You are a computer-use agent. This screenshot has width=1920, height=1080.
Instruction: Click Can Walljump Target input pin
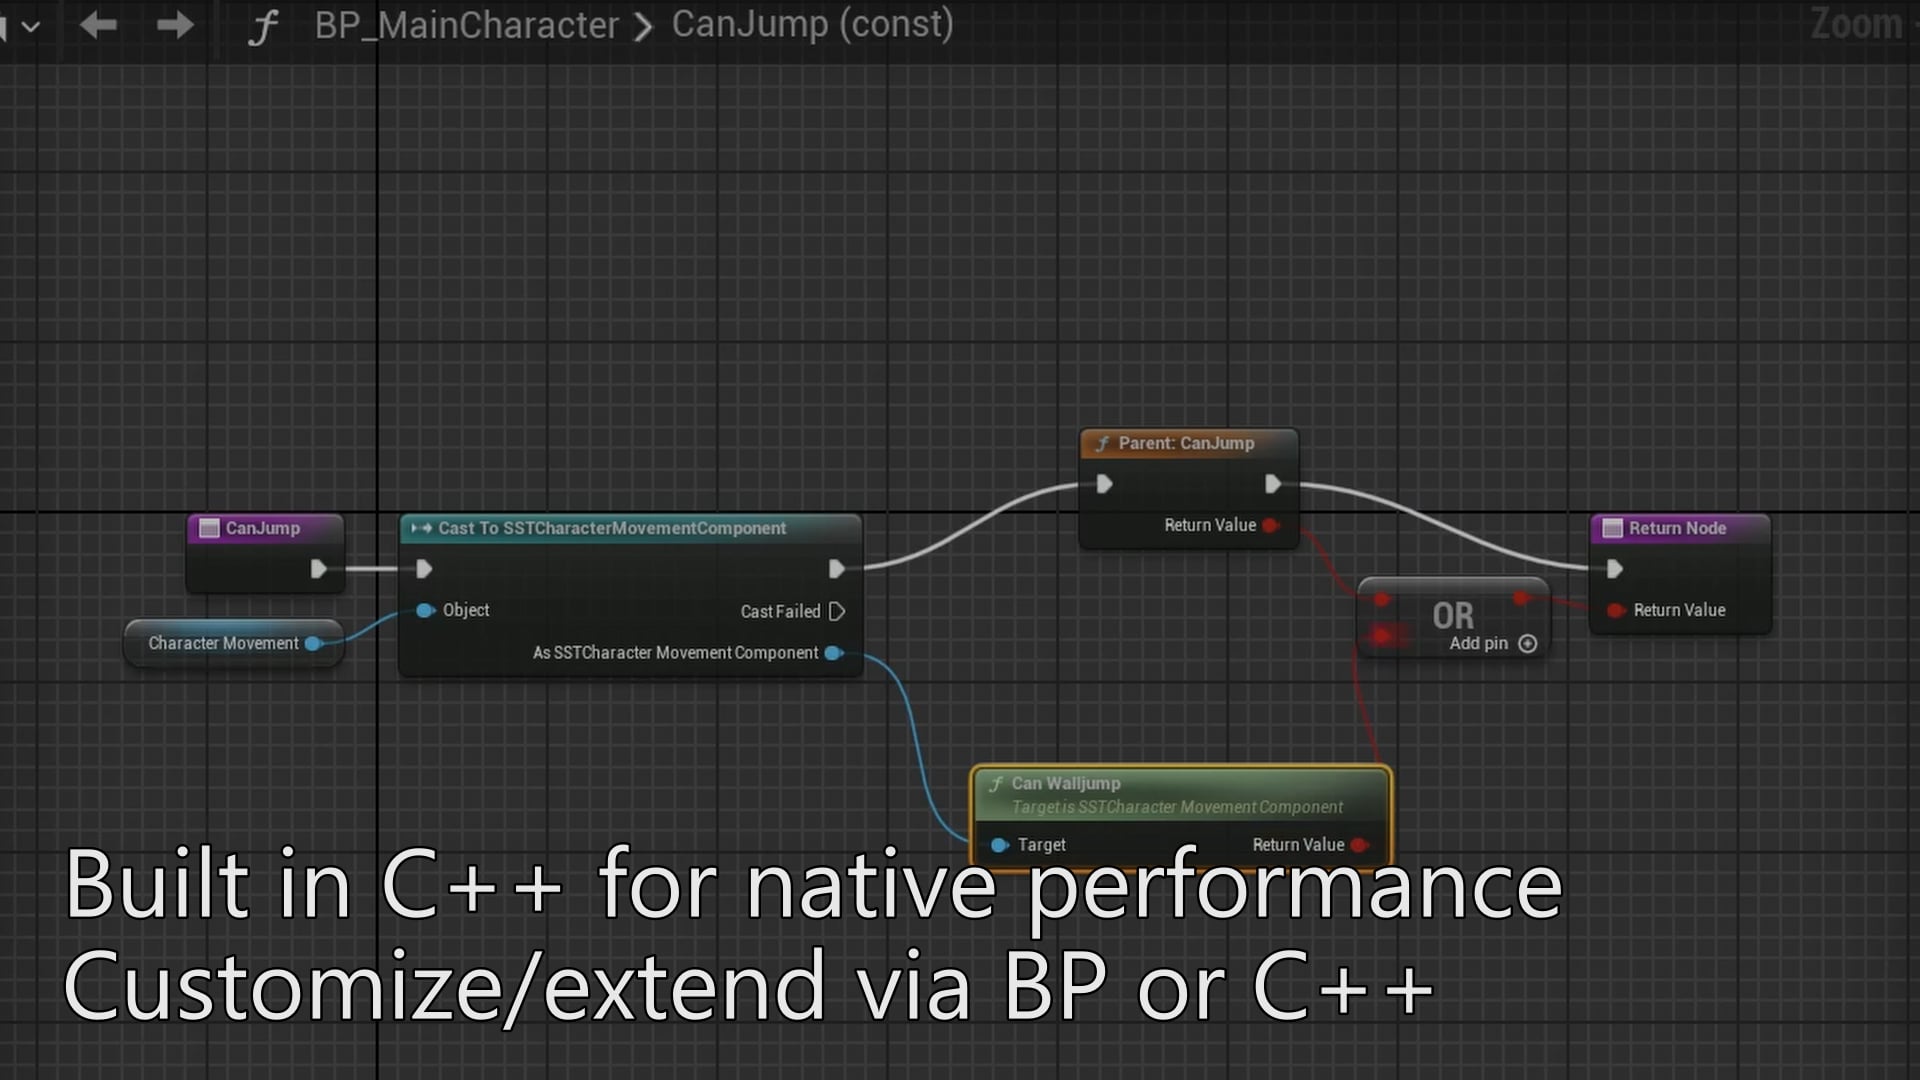click(x=999, y=845)
